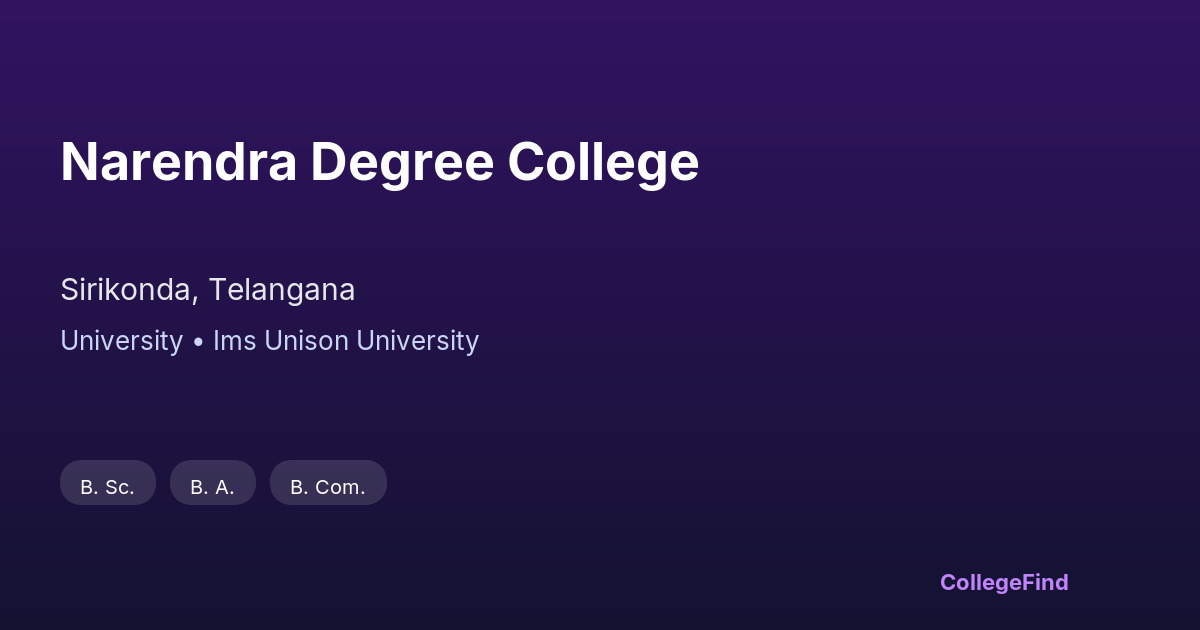The width and height of the screenshot is (1200, 630).
Task: Click the word College in the heading
Action: (x=603, y=162)
